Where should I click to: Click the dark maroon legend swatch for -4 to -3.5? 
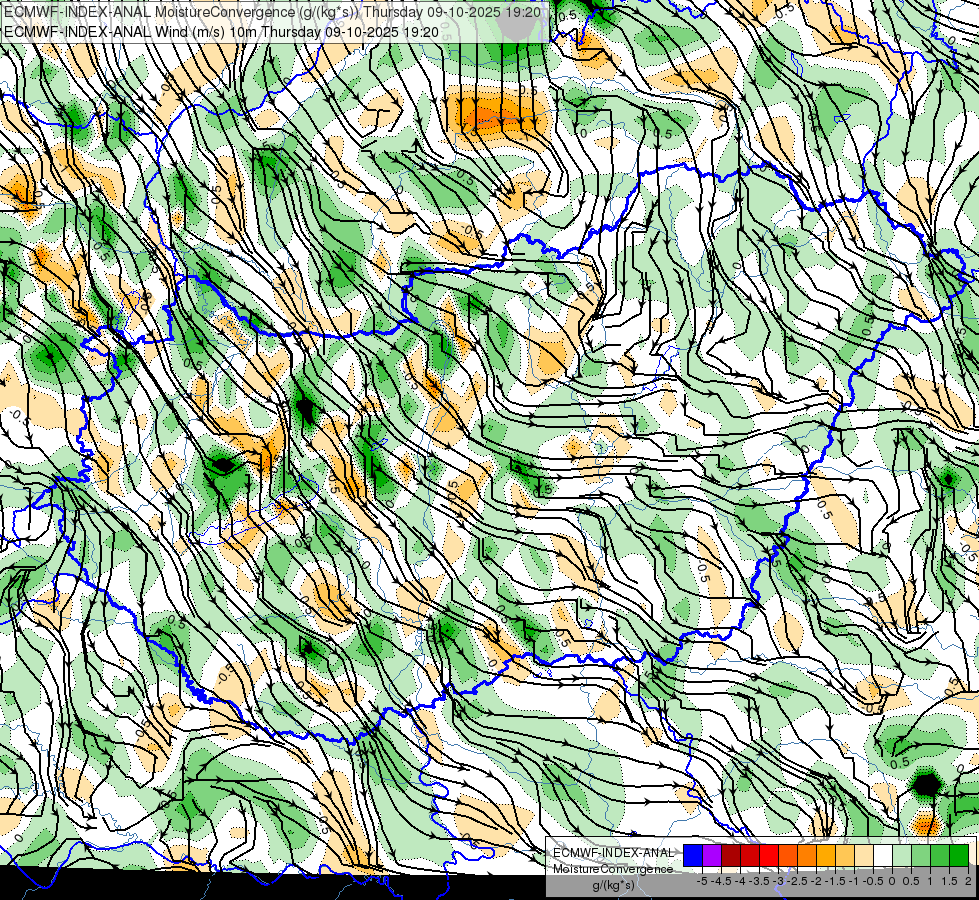(731, 855)
